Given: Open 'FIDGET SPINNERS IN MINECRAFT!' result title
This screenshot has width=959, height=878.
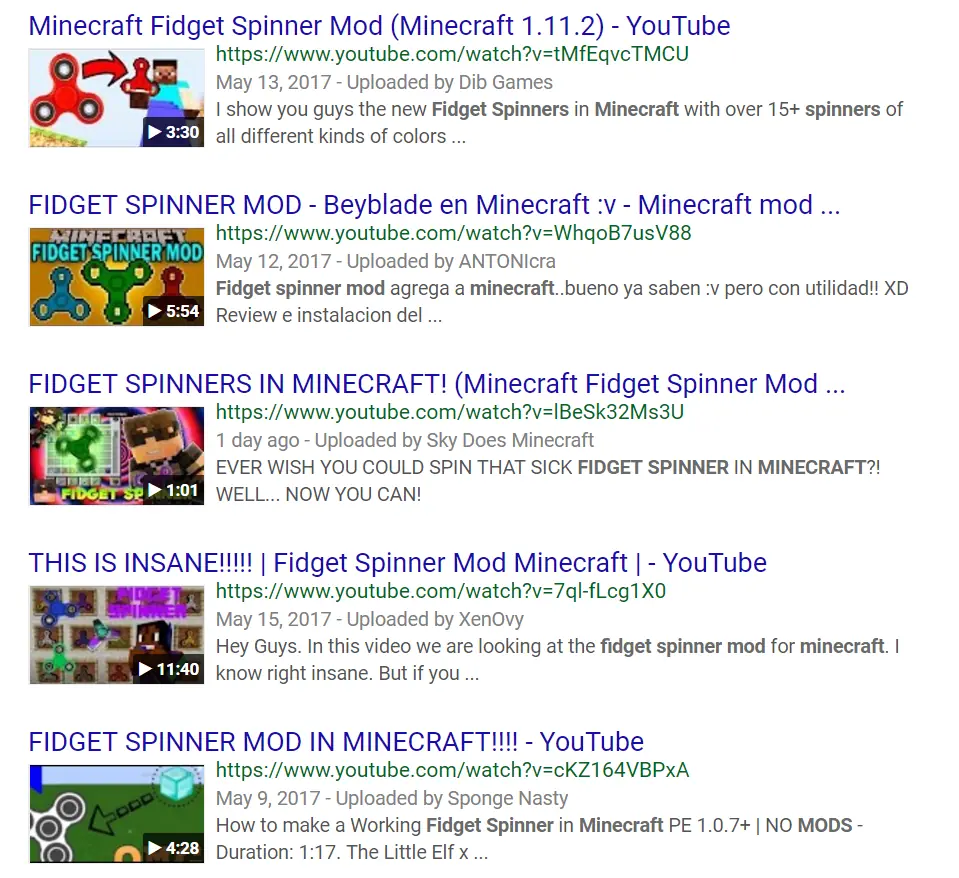Looking at the screenshot, I should [437, 385].
